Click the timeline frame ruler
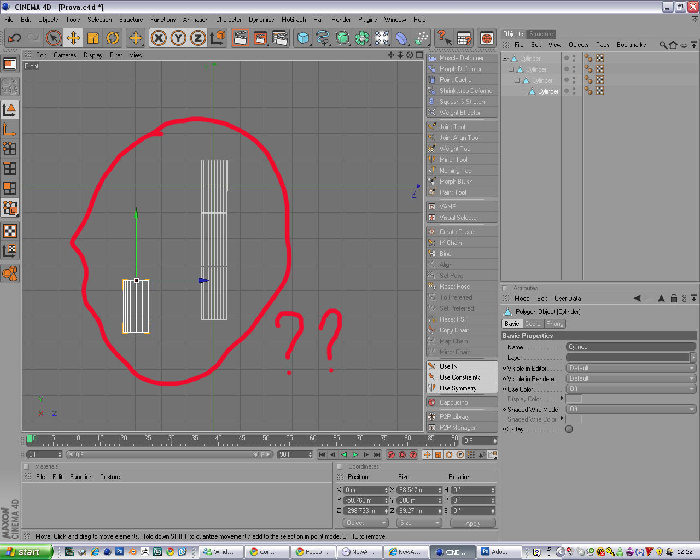700x560 pixels. pos(242,441)
